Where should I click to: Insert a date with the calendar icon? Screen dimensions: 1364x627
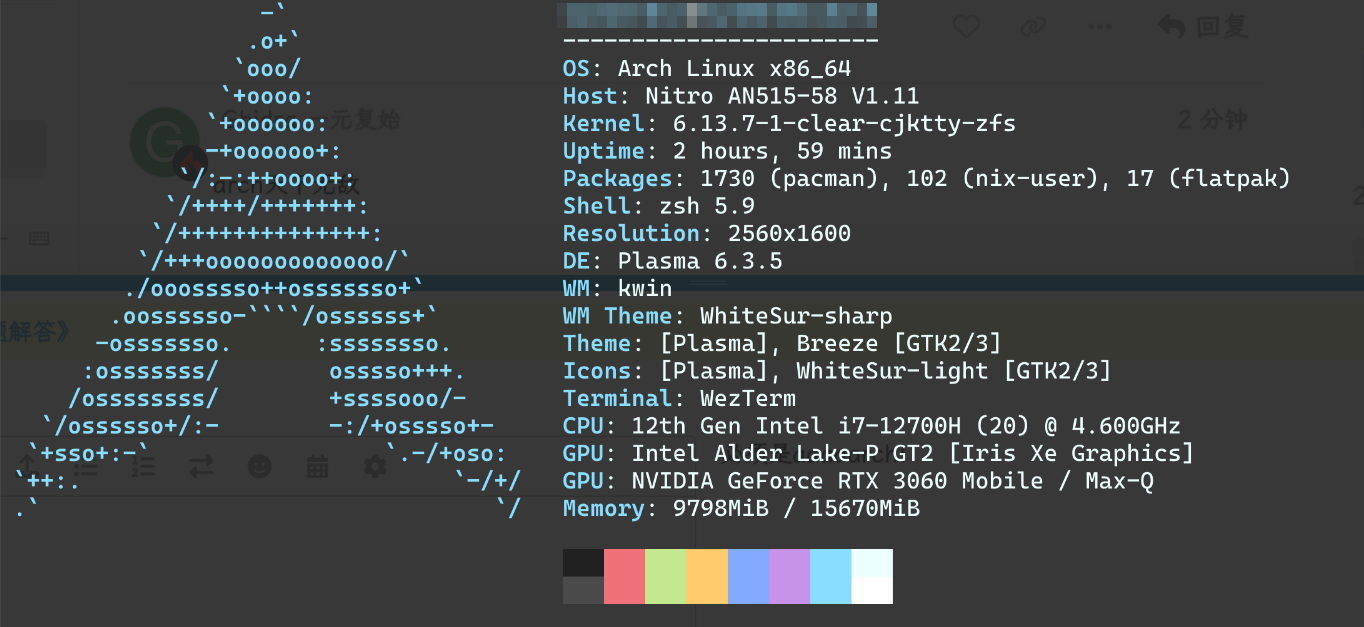[318, 466]
